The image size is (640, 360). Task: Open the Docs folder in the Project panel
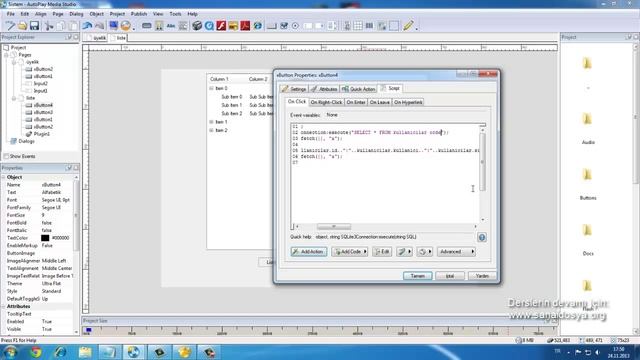587,231
